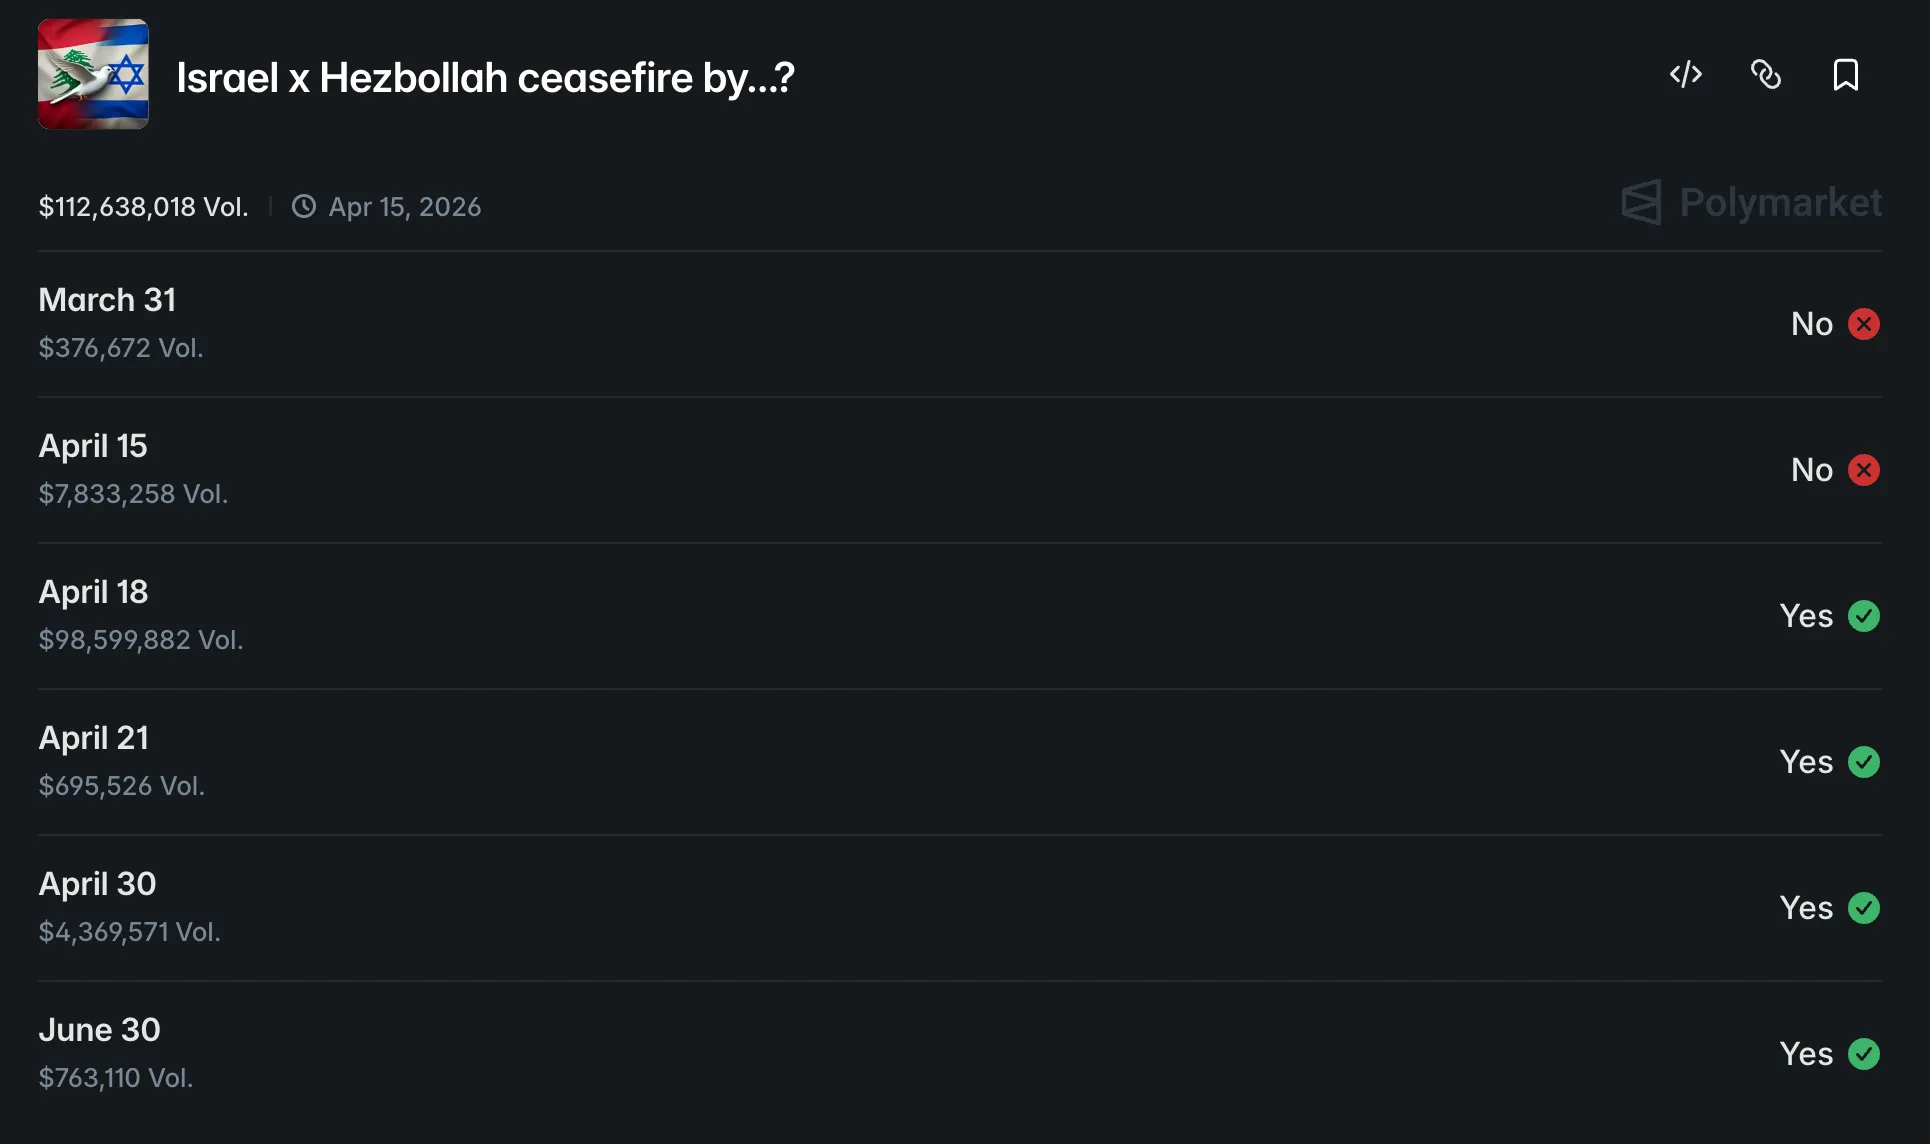Click the clock icon beside Apr 15, 2026
The height and width of the screenshot is (1144, 1930).
point(304,206)
